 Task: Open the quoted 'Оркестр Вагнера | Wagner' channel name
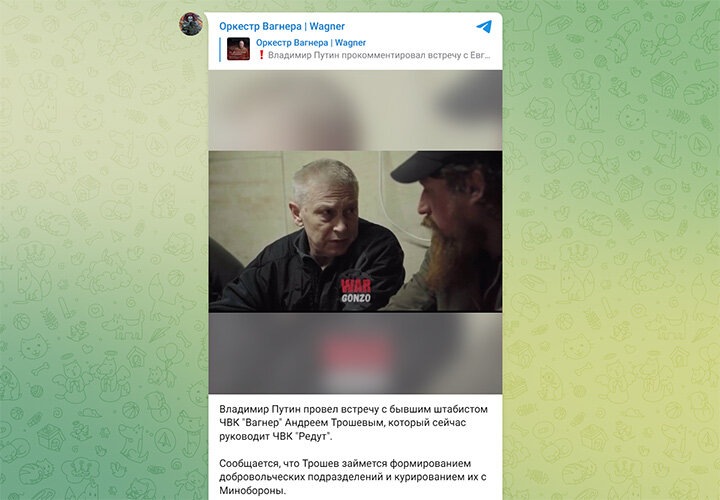coord(311,43)
